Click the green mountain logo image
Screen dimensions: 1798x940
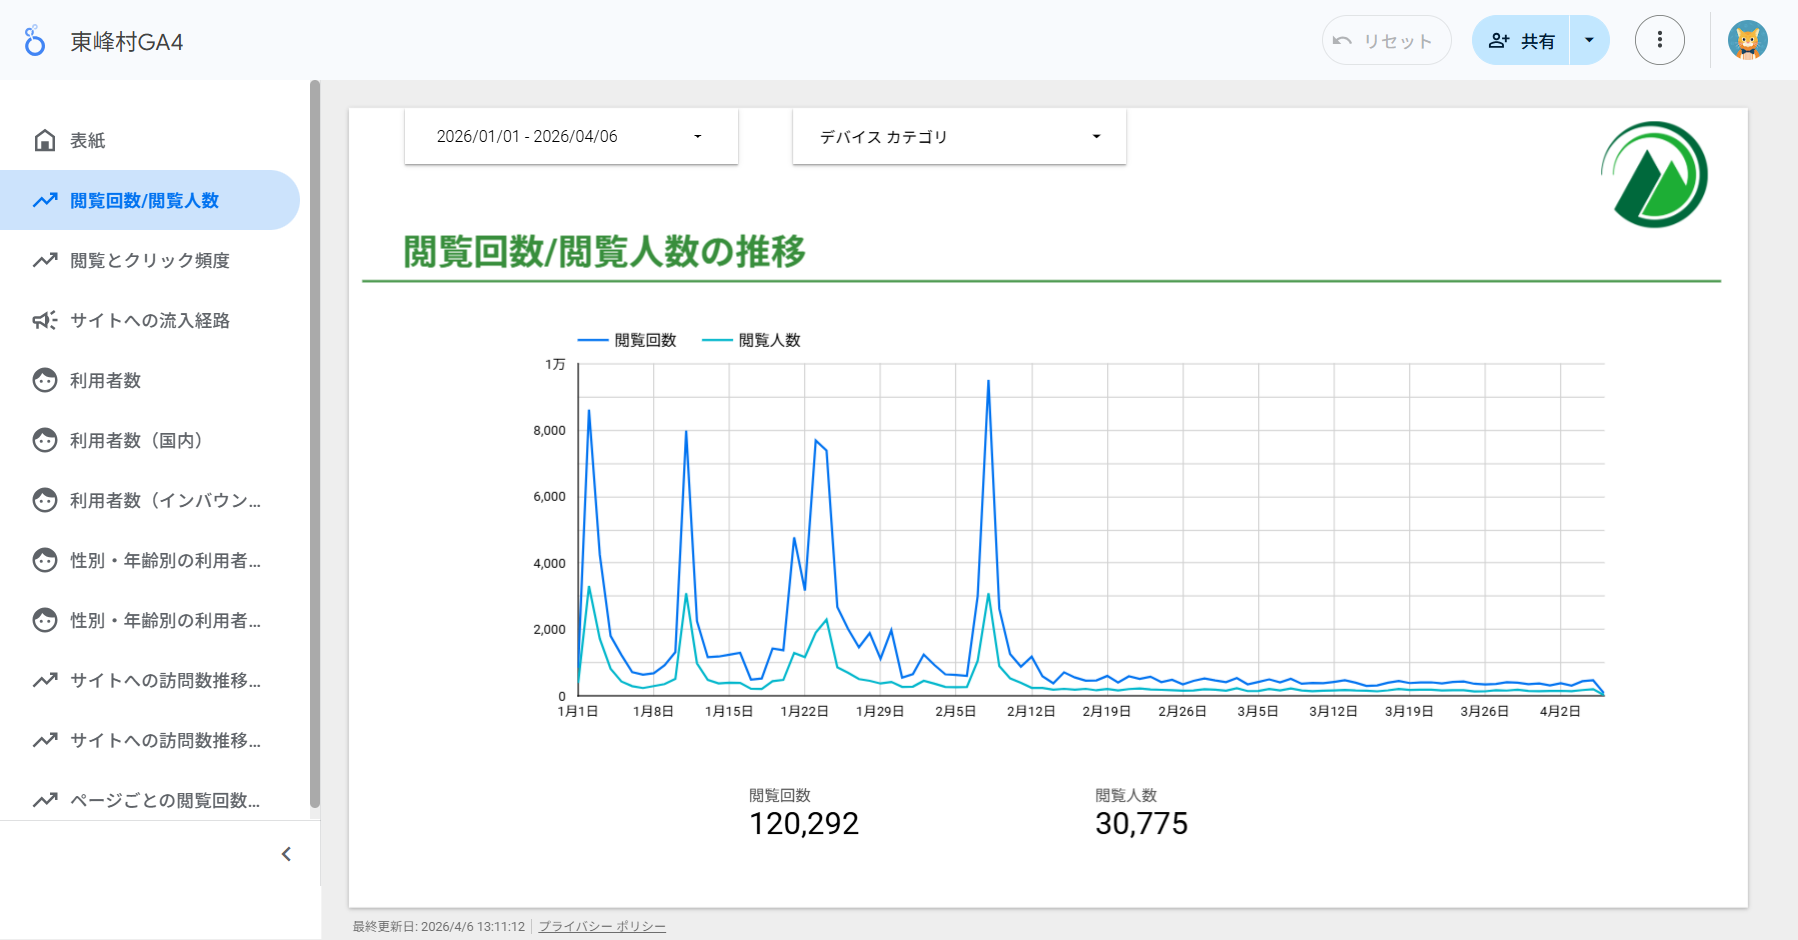[1654, 175]
